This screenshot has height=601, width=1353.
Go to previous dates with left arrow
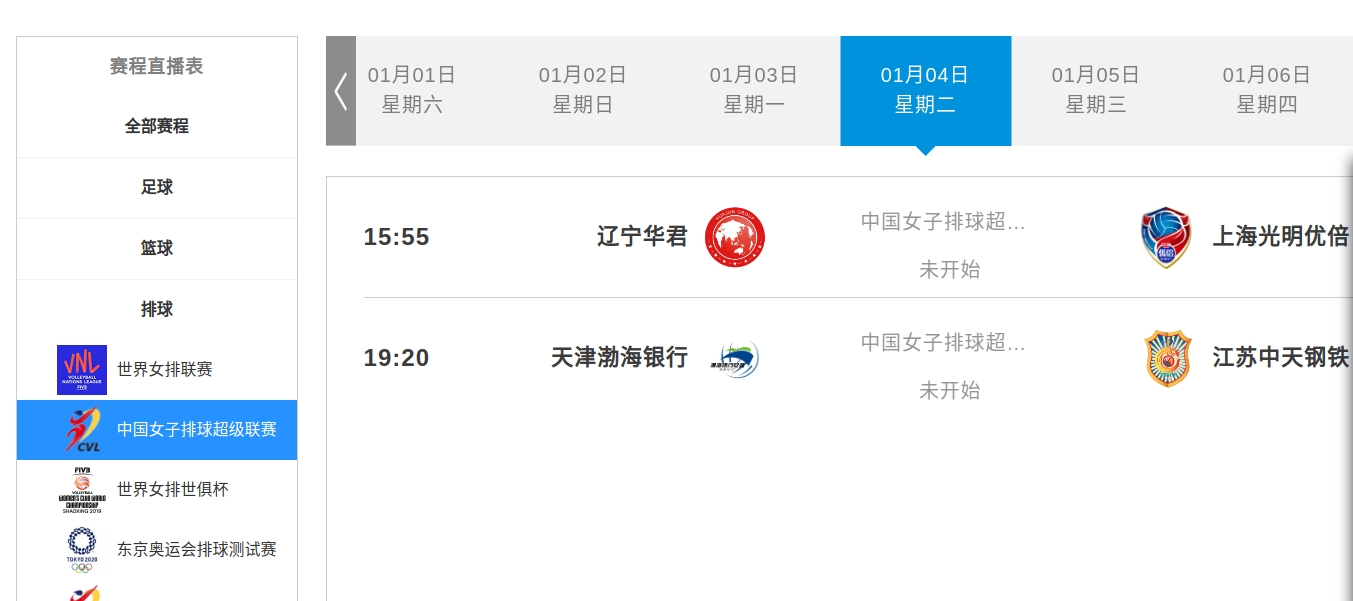341,91
